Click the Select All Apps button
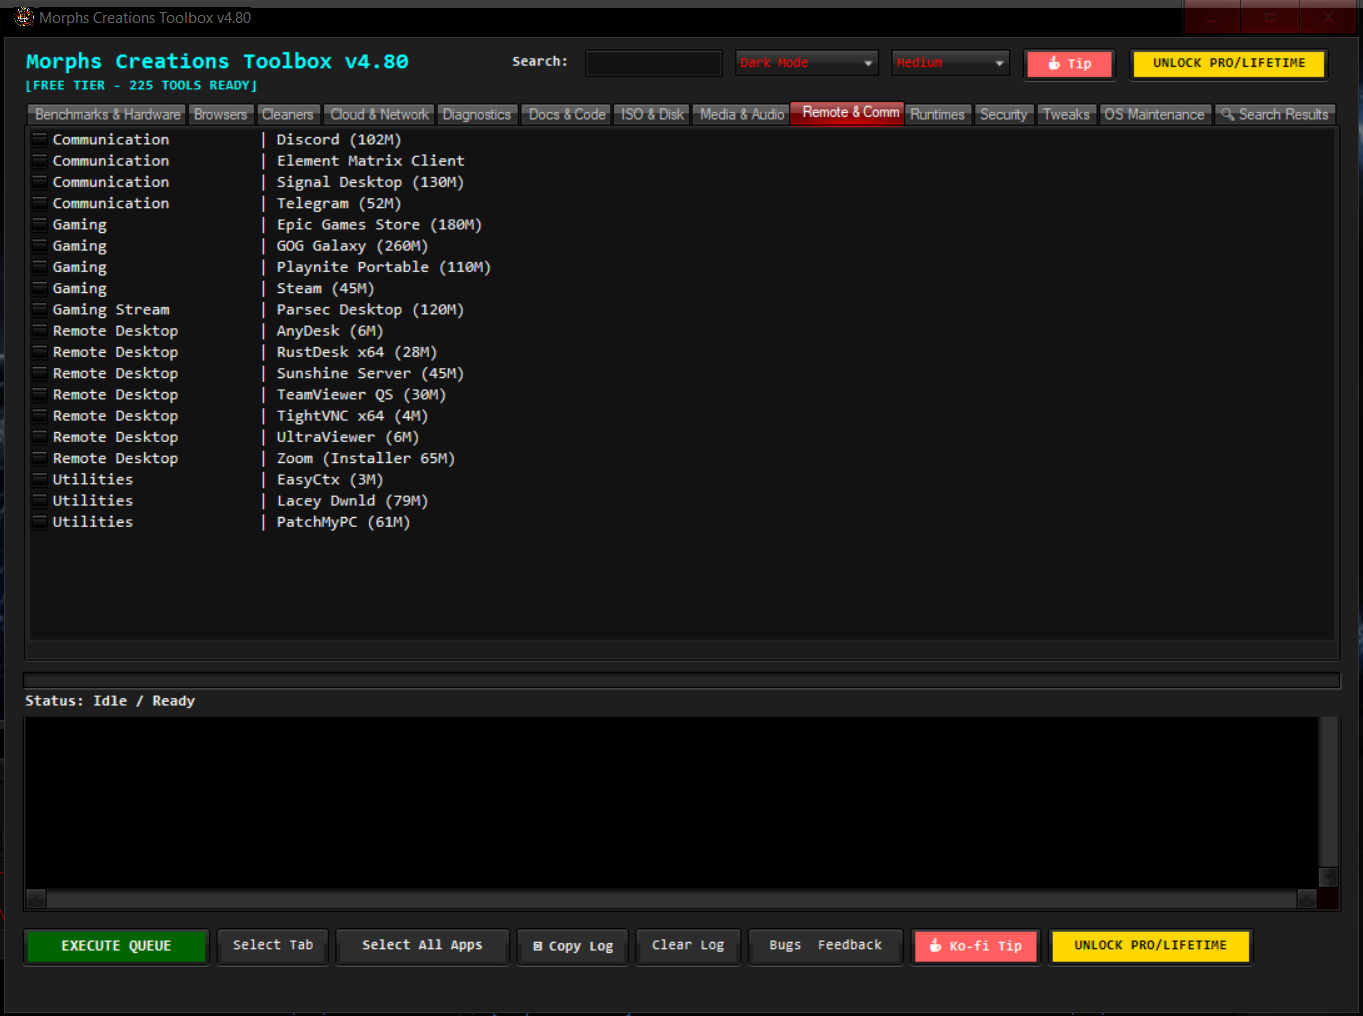This screenshot has height=1016, width=1363. point(422,945)
